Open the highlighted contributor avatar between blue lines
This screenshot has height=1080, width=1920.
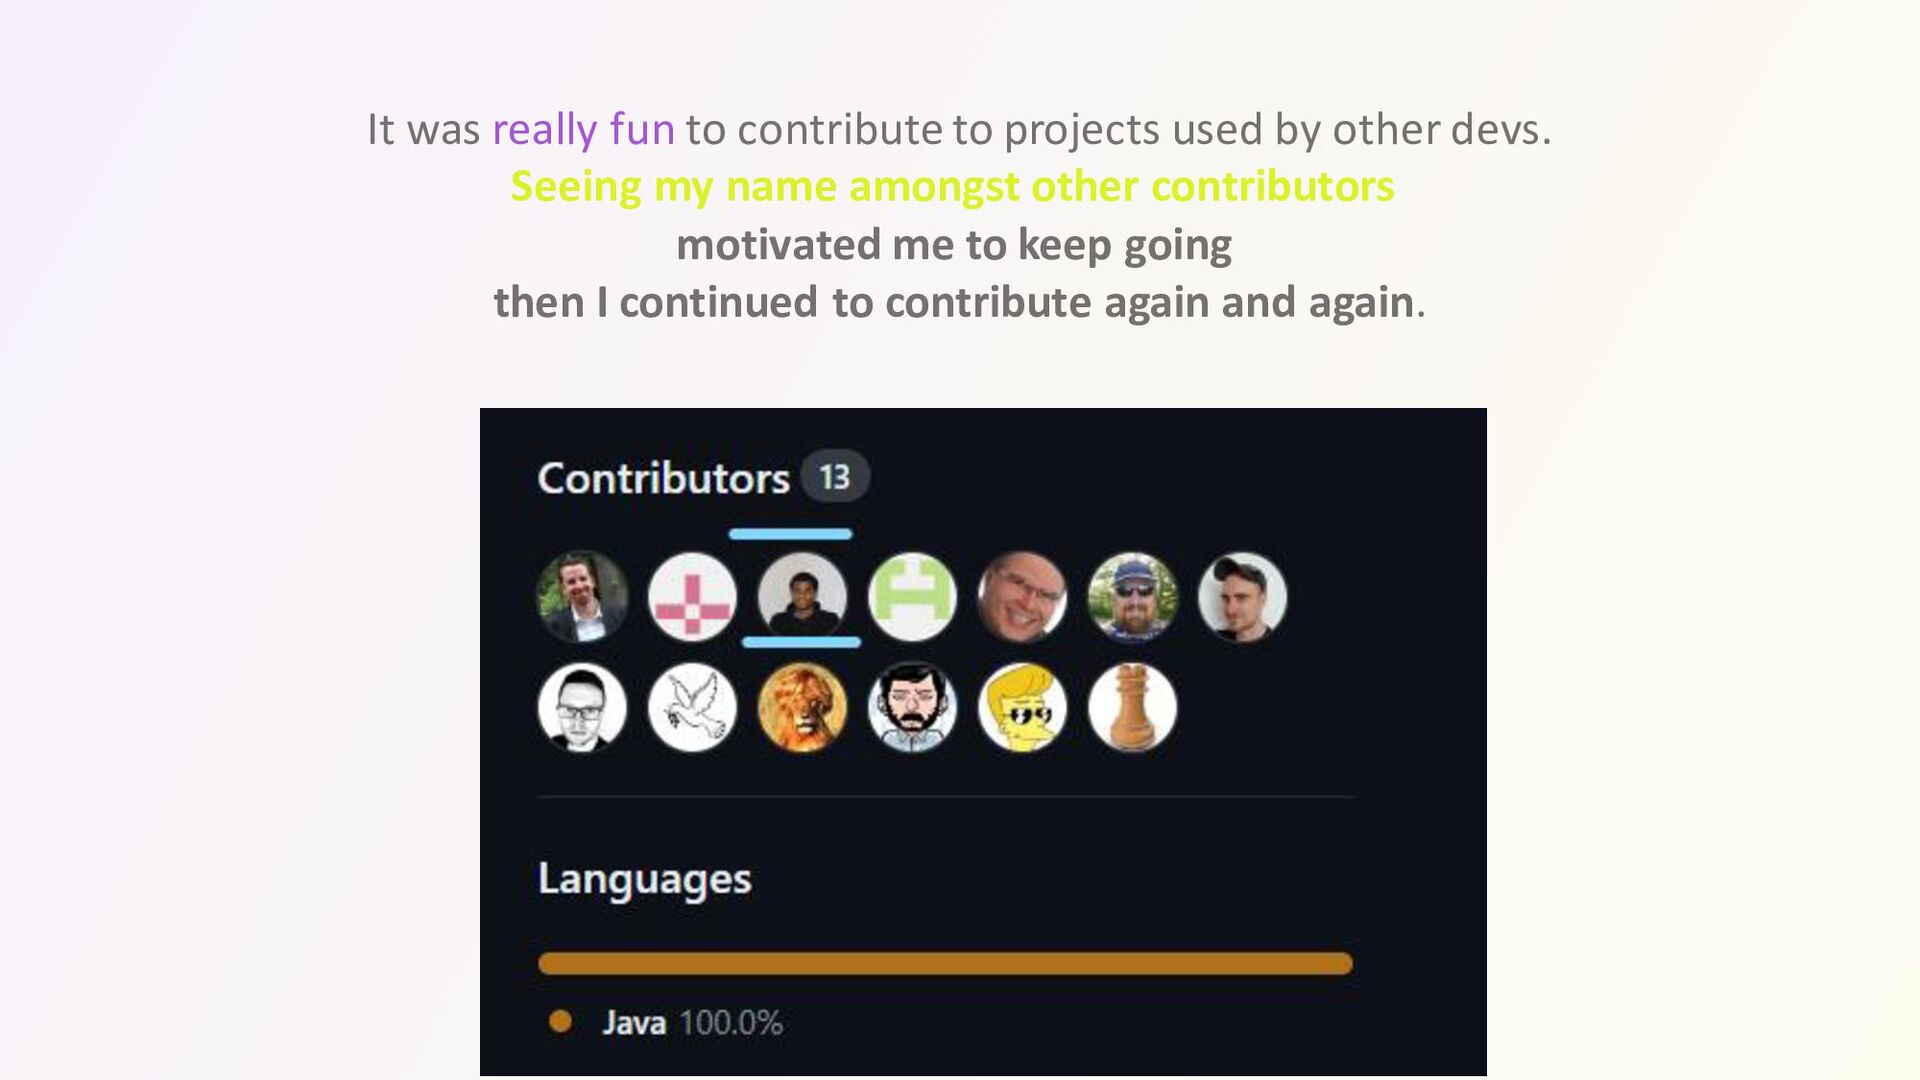[x=802, y=597]
